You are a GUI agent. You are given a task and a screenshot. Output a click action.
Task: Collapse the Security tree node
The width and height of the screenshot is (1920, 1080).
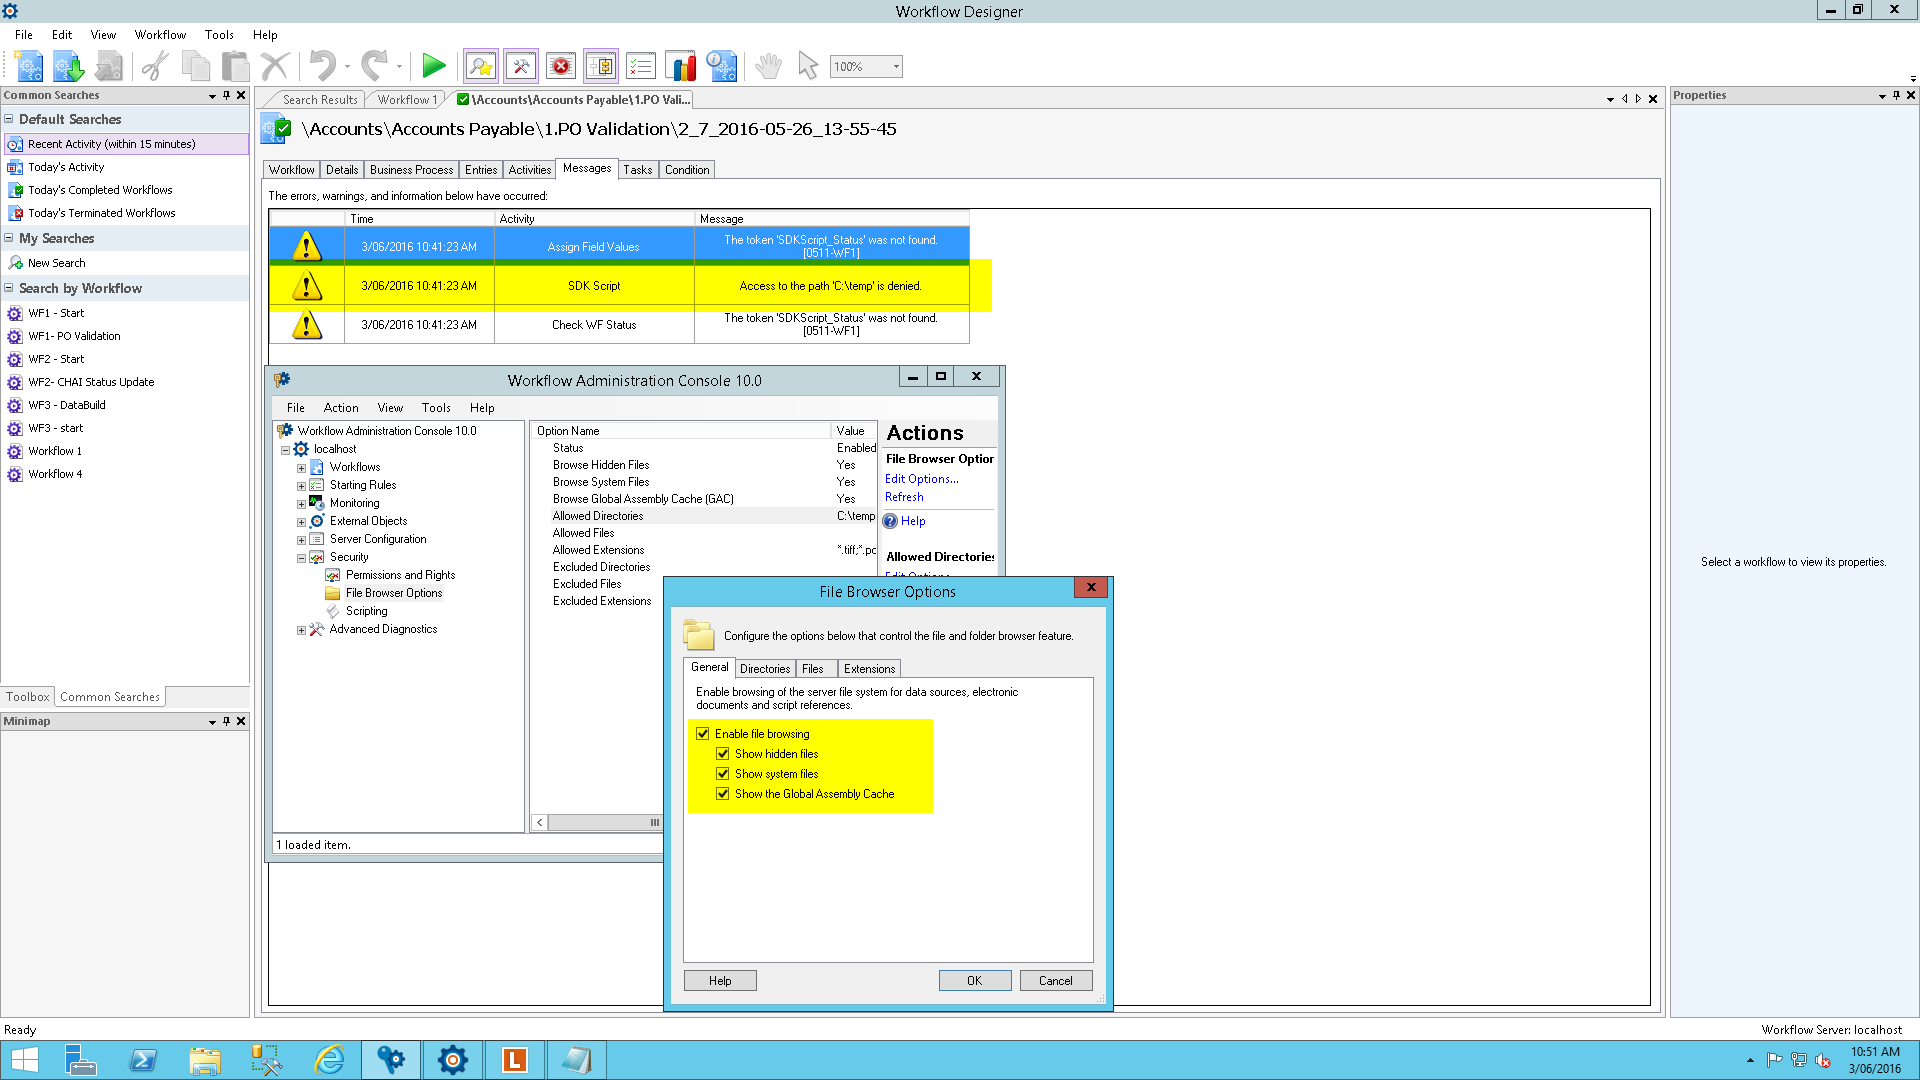[x=301, y=558]
